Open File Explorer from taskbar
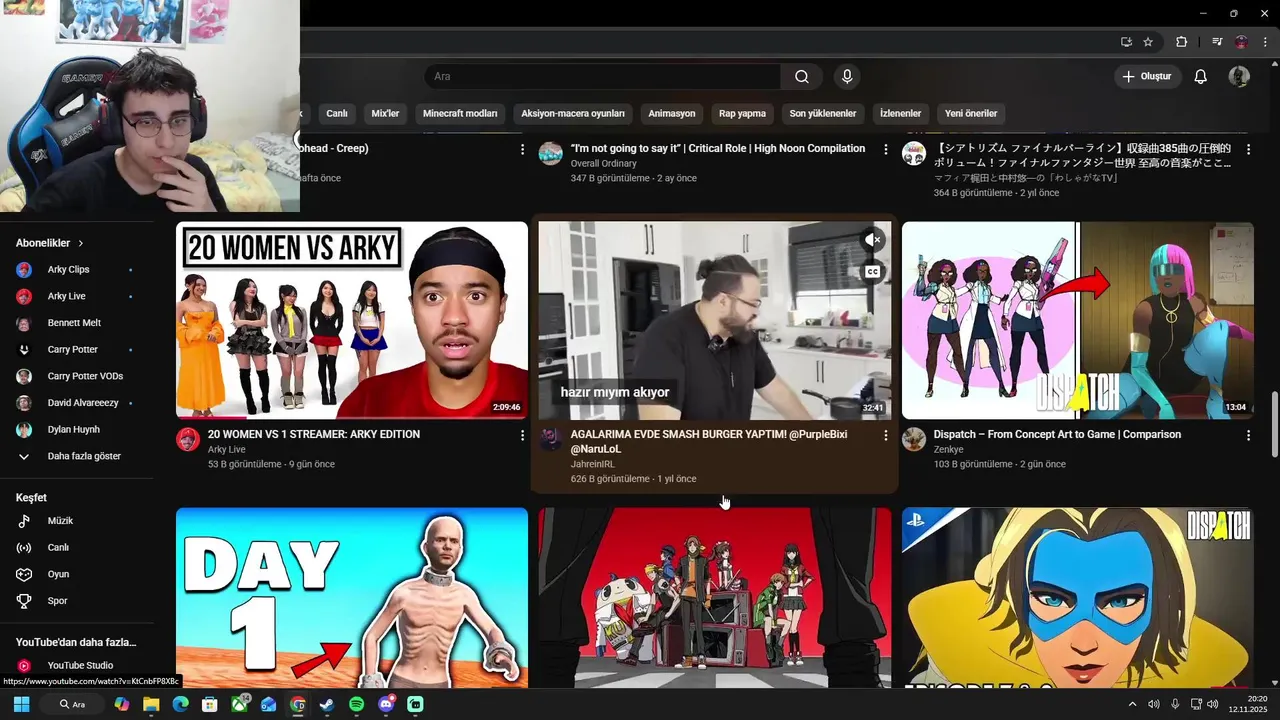The width and height of the screenshot is (1280, 720). (x=151, y=704)
